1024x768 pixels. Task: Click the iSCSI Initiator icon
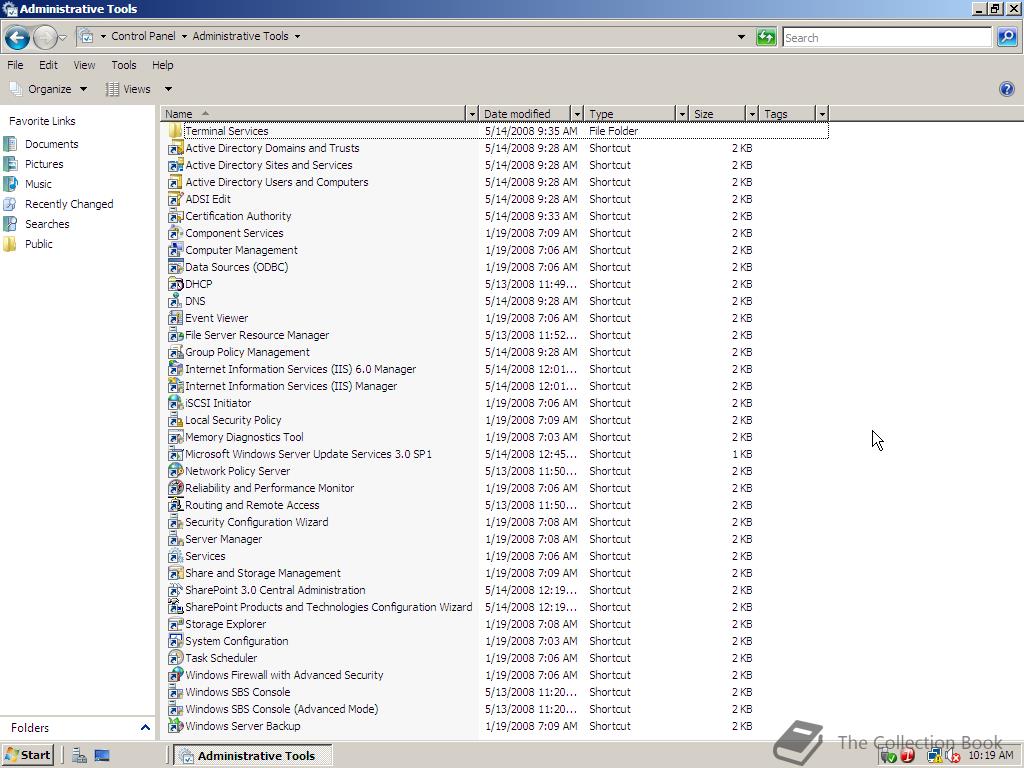coord(175,403)
